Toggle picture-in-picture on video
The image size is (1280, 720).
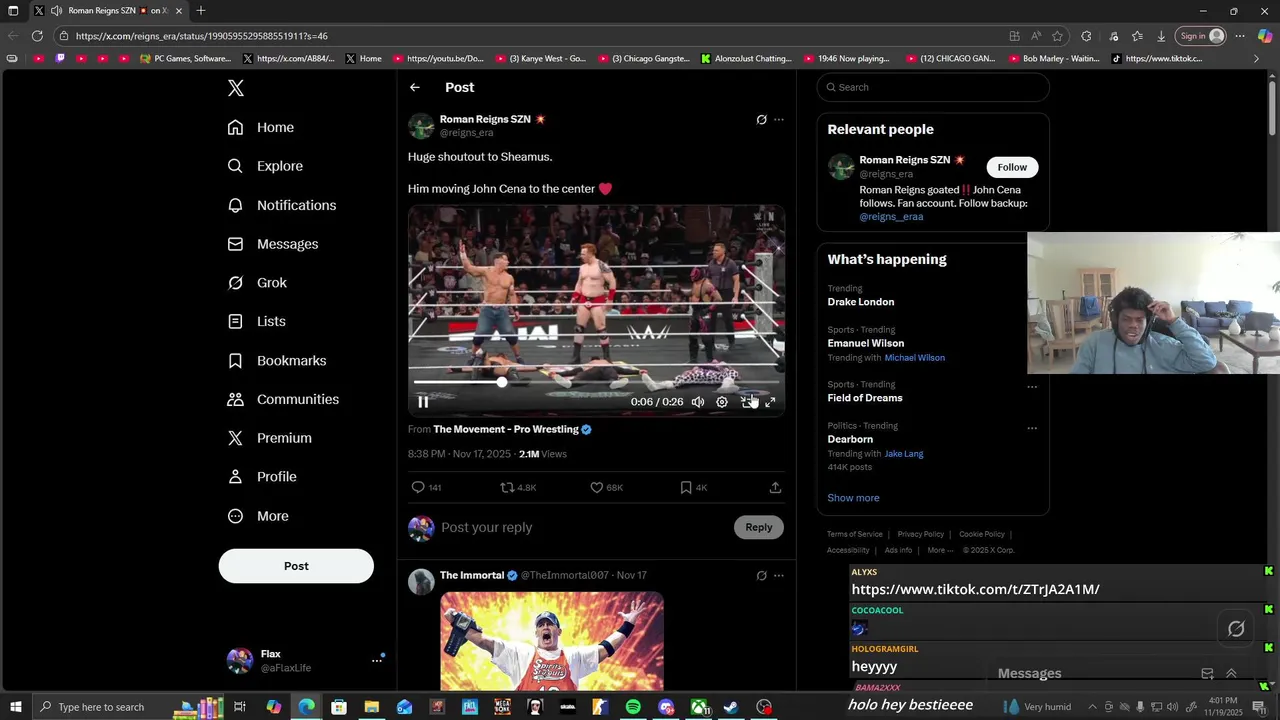pyautogui.click(x=746, y=402)
